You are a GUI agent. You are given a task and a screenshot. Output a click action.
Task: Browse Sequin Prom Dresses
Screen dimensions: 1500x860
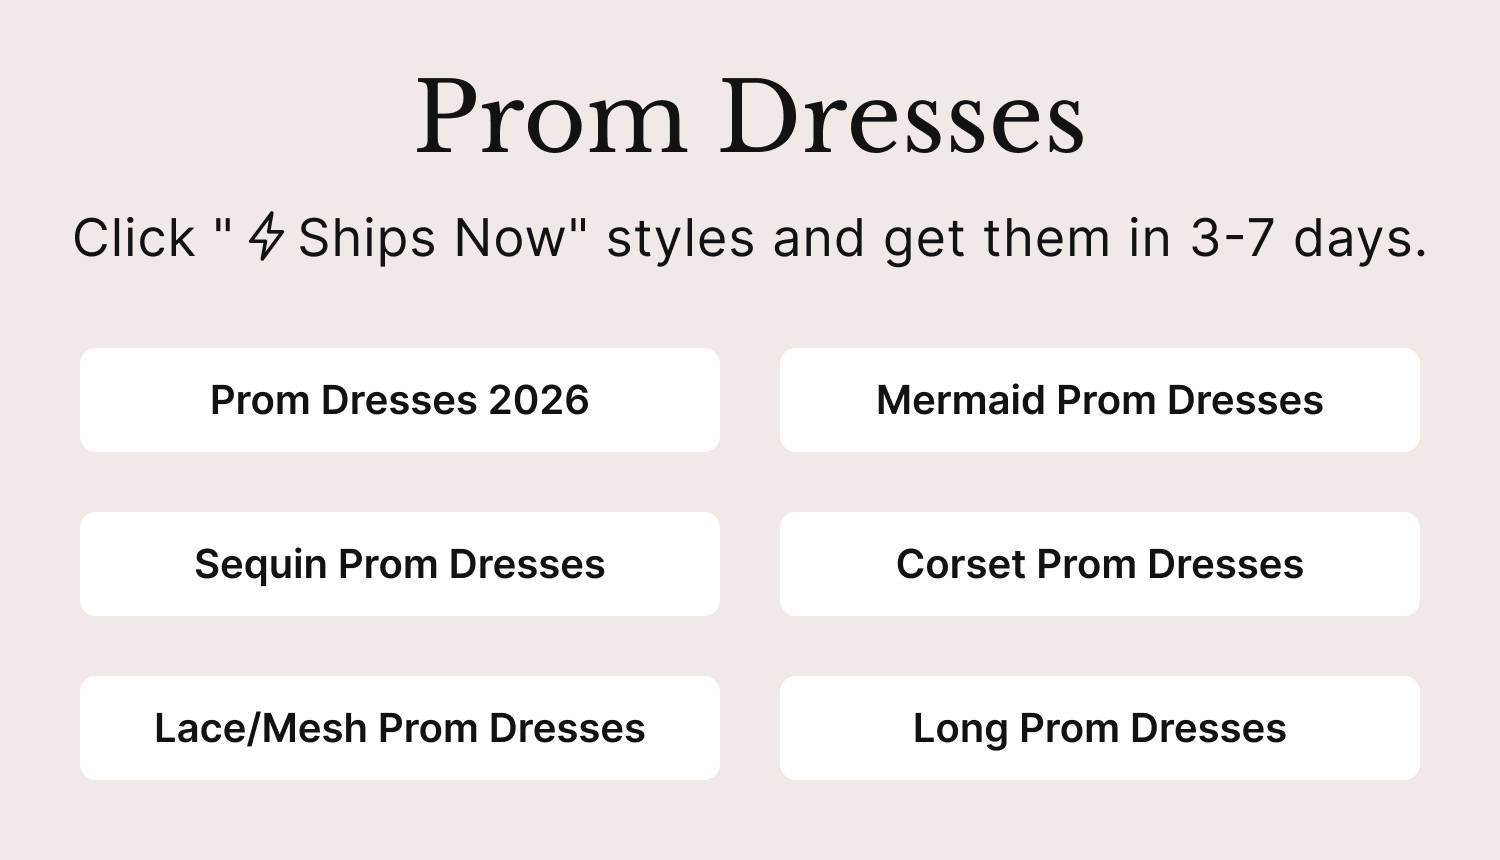point(399,564)
